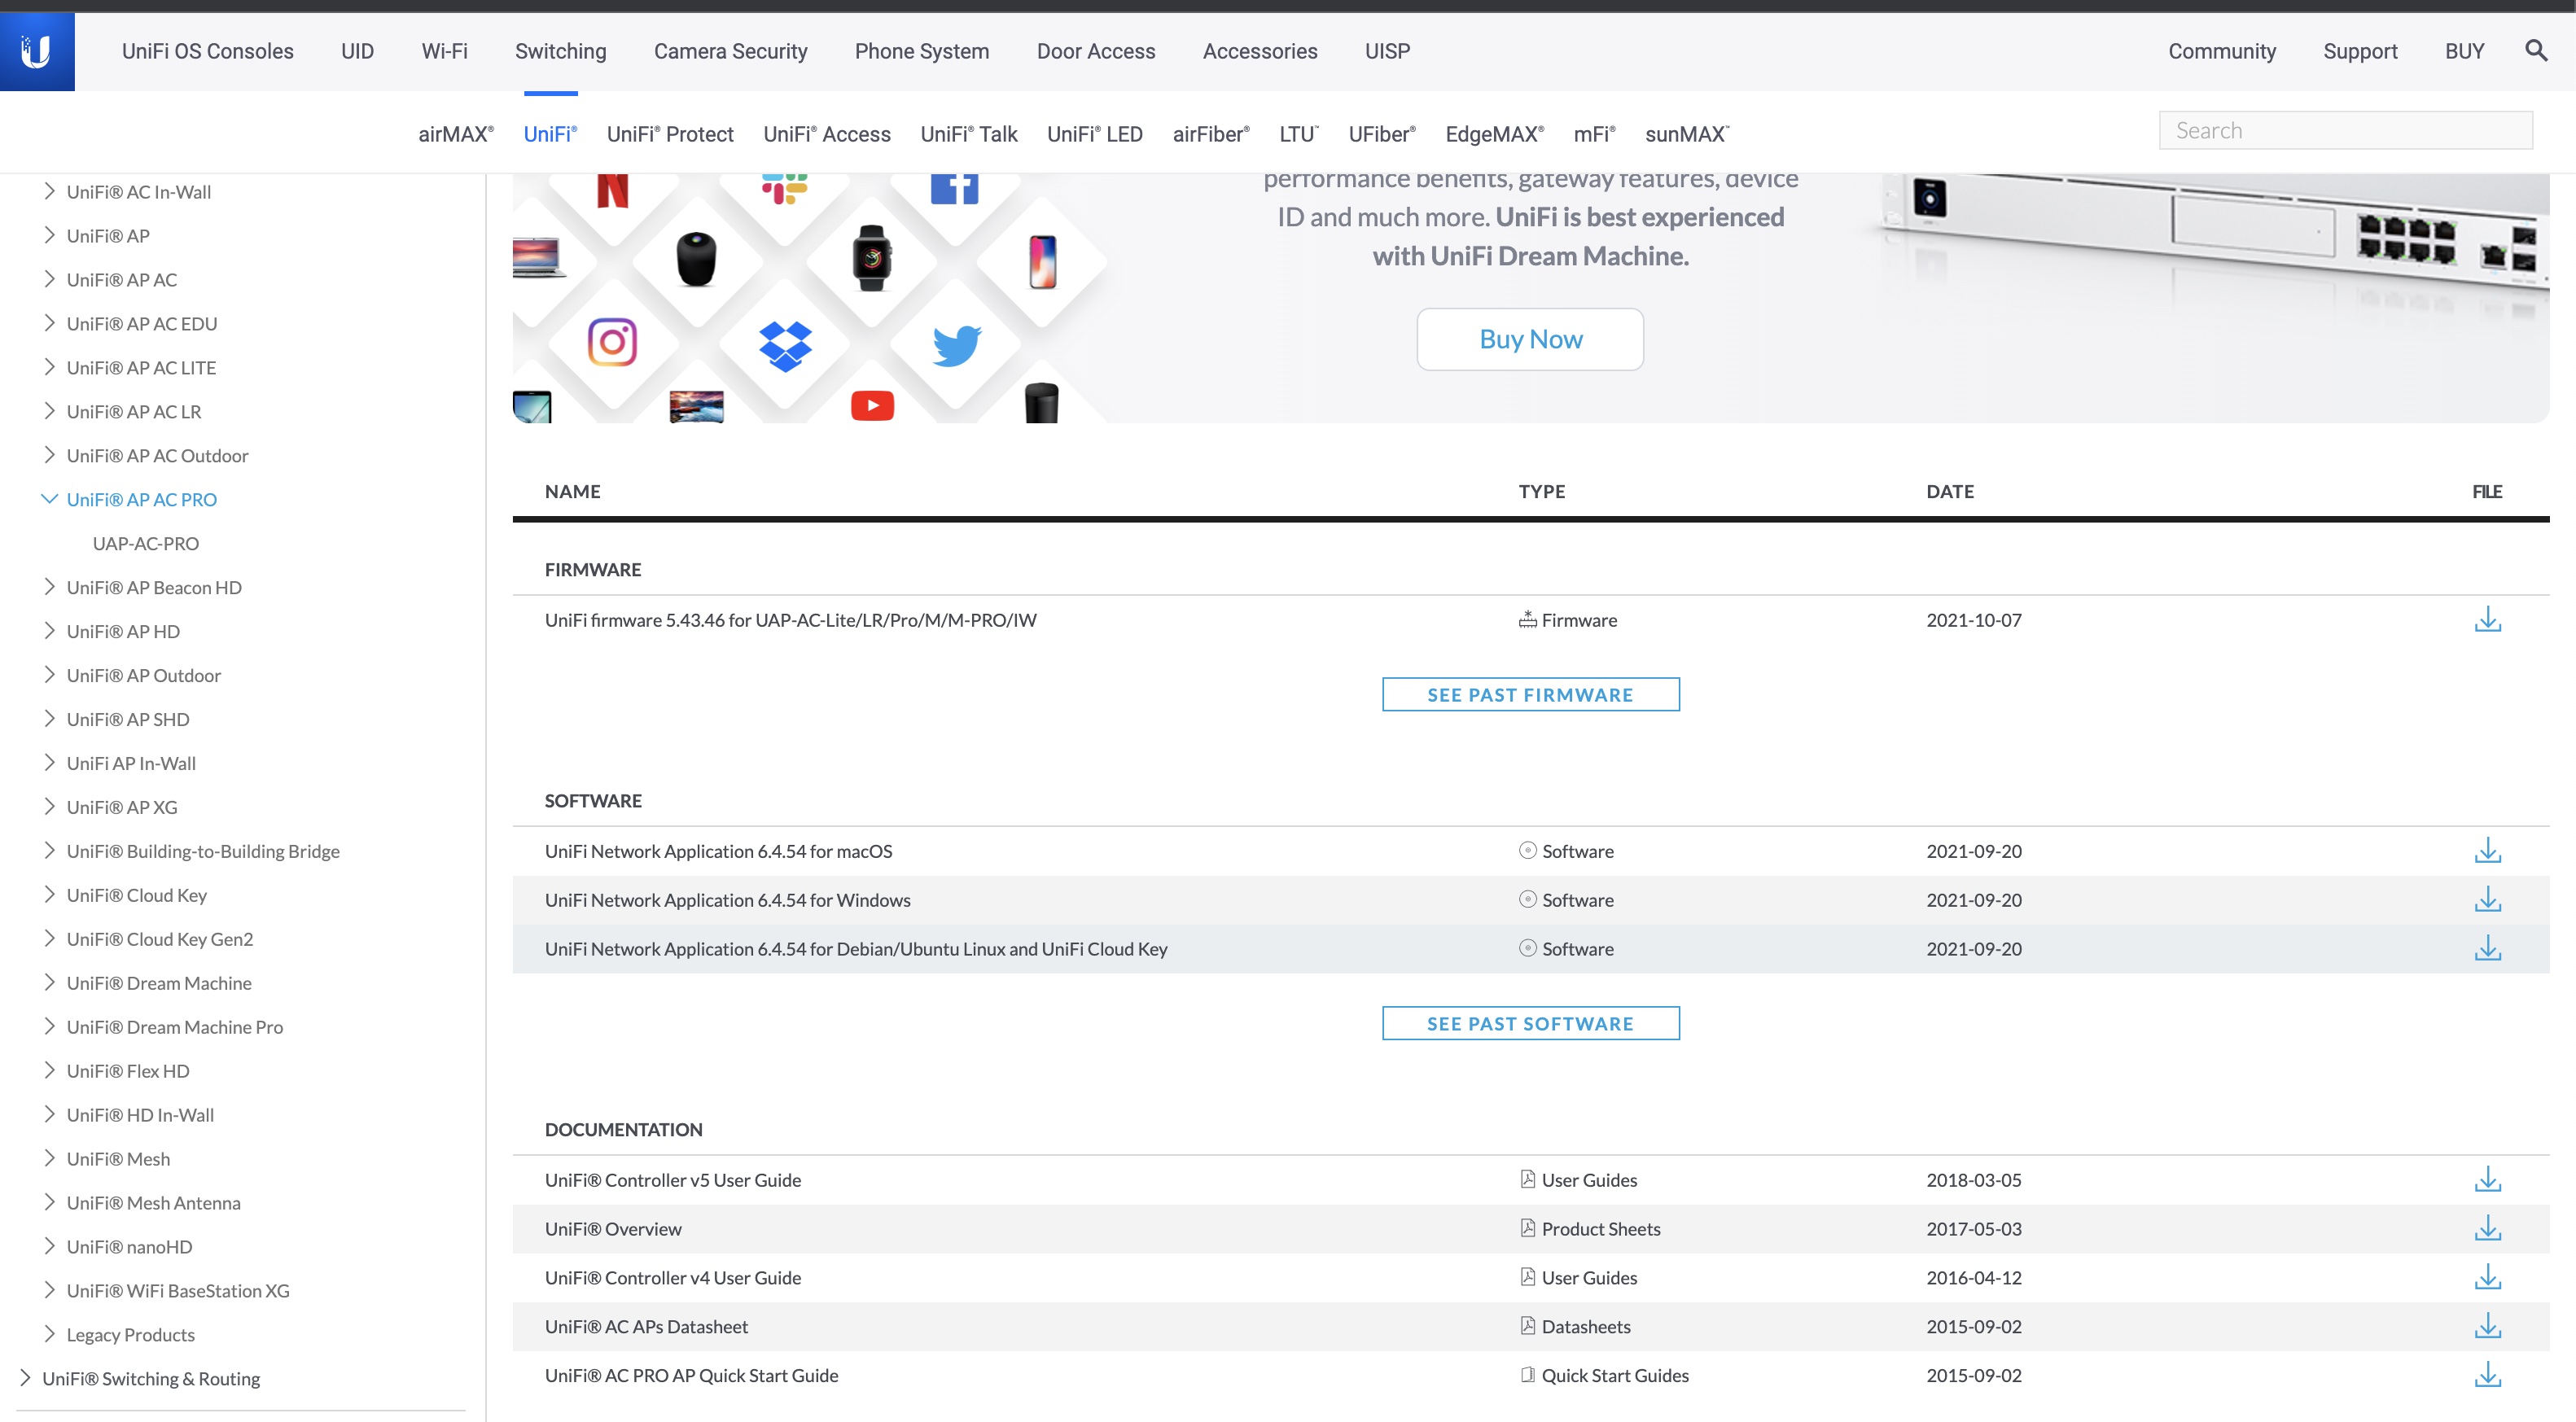Download Network Application for Debian/Ubuntu Linux
Screen dimensions: 2576x1422
tap(2487, 949)
